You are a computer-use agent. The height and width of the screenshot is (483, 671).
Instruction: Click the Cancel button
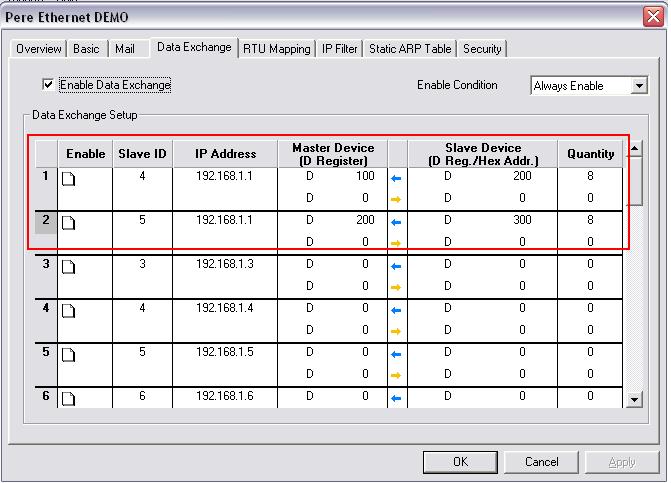[541, 462]
